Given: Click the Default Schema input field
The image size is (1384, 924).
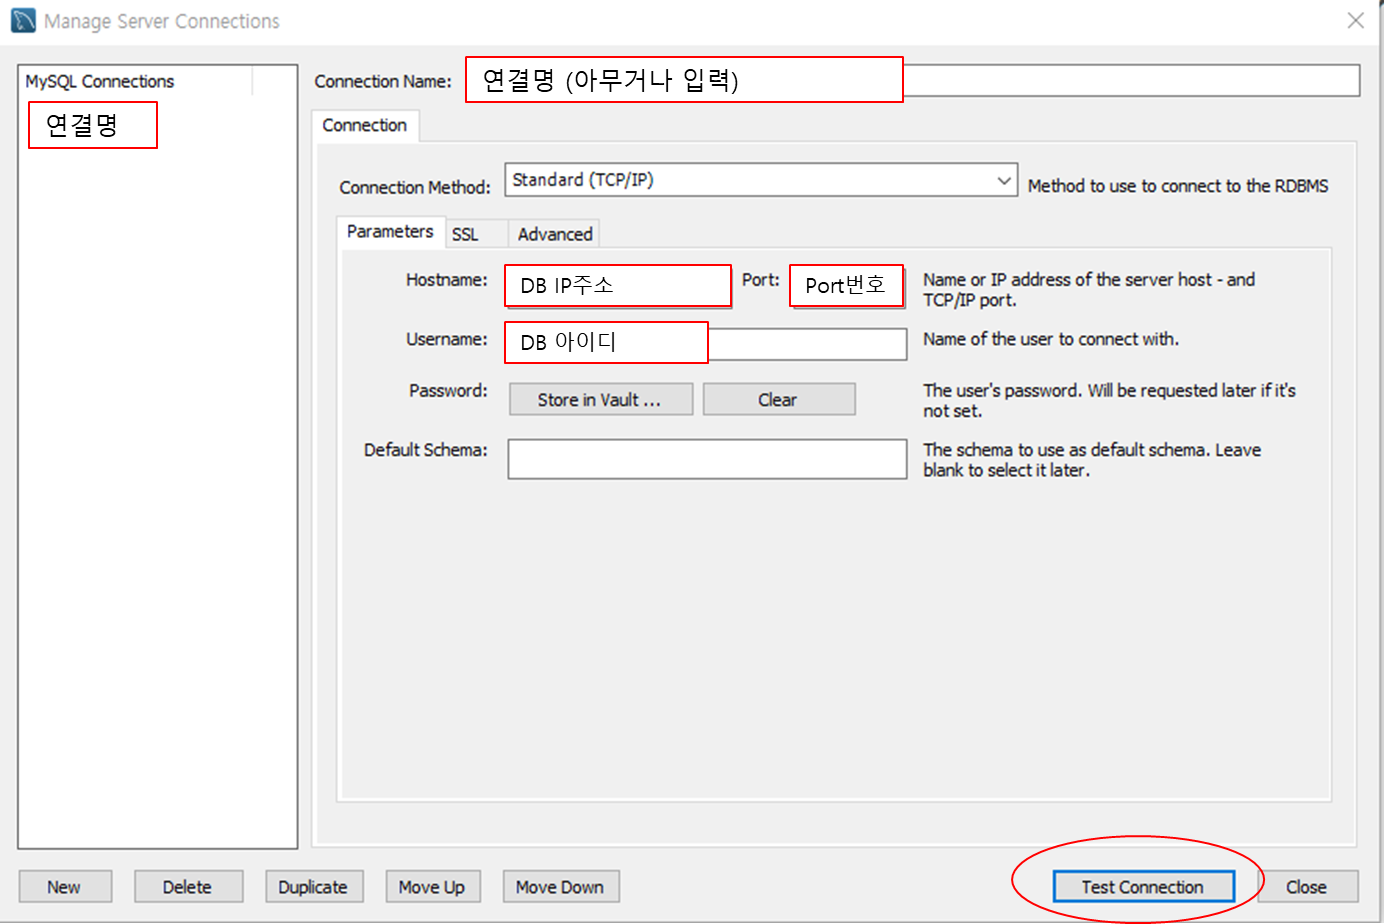Looking at the screenshot, I should tap(707, 459).
